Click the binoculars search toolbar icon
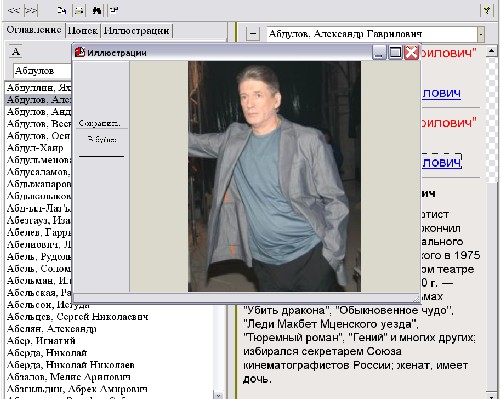Viewport: 500px width, 399px height. click(97, 10)
